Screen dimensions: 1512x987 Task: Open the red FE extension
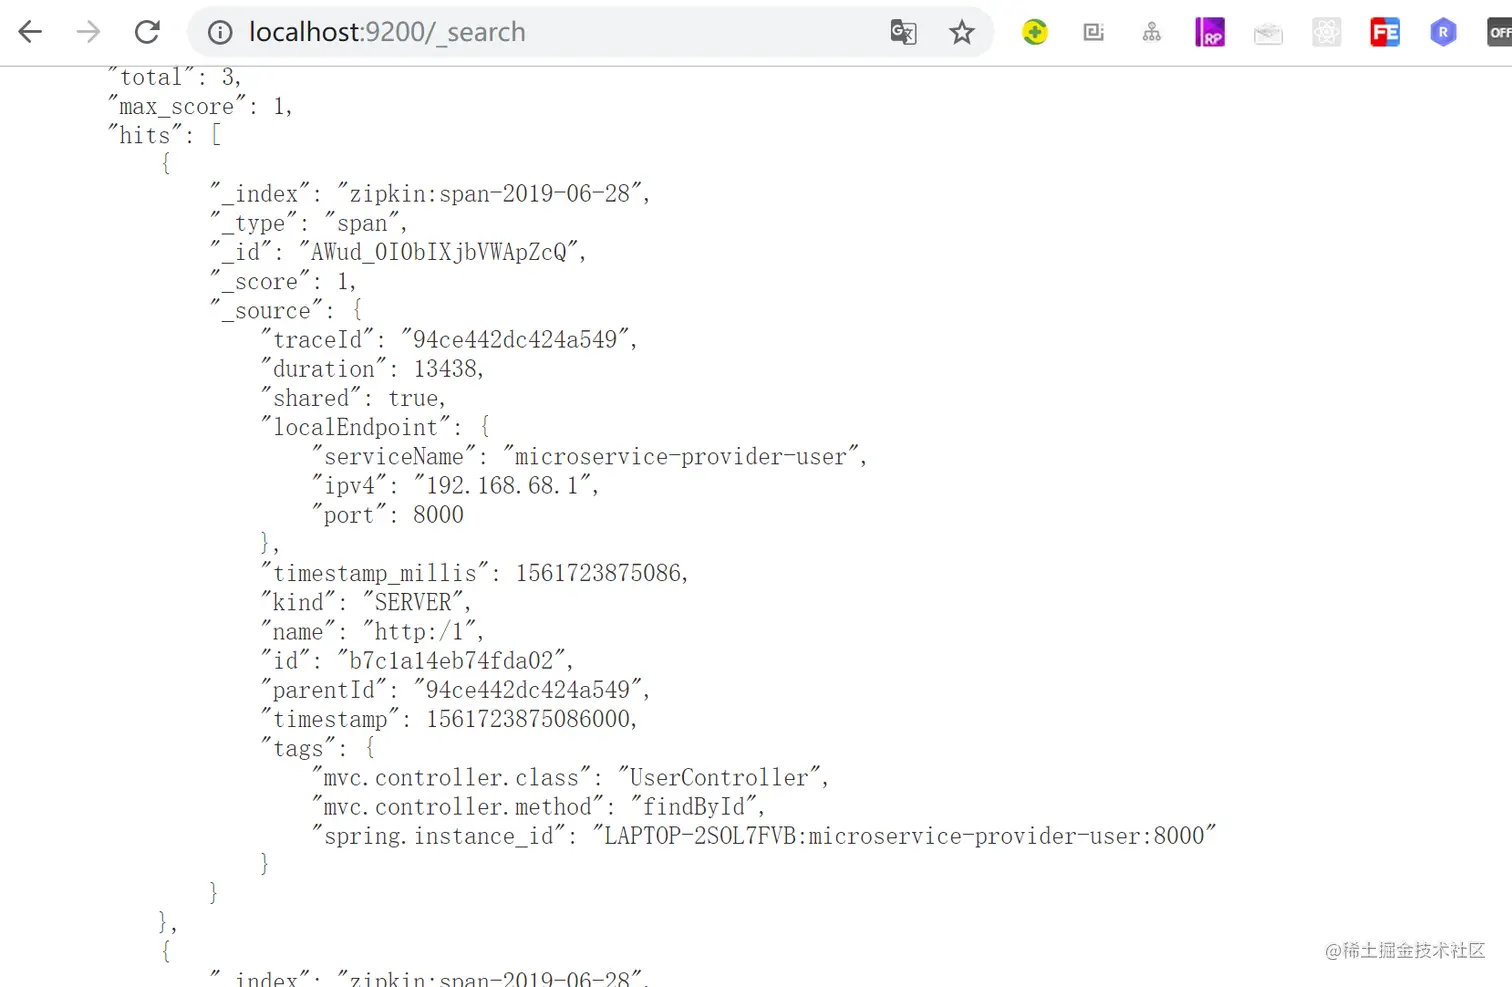tap(1385, 32)
